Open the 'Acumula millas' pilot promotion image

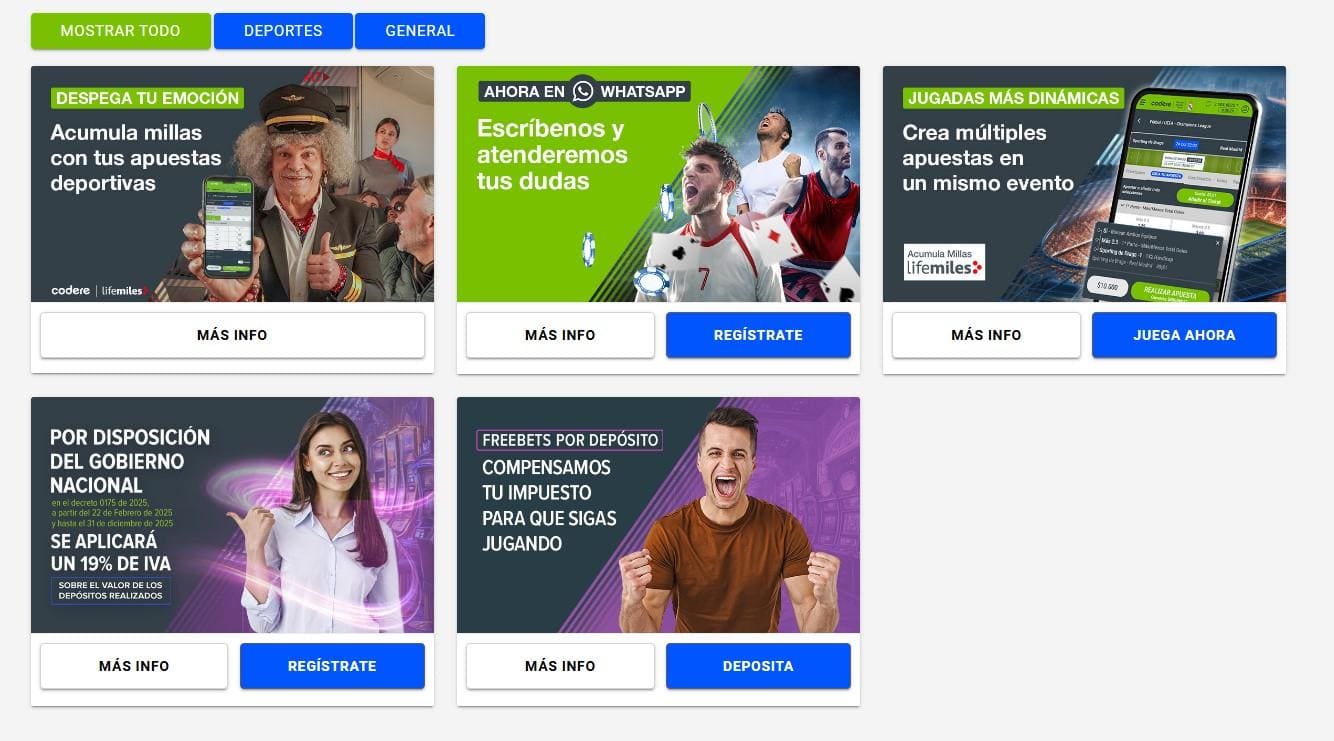pos(232,184)
